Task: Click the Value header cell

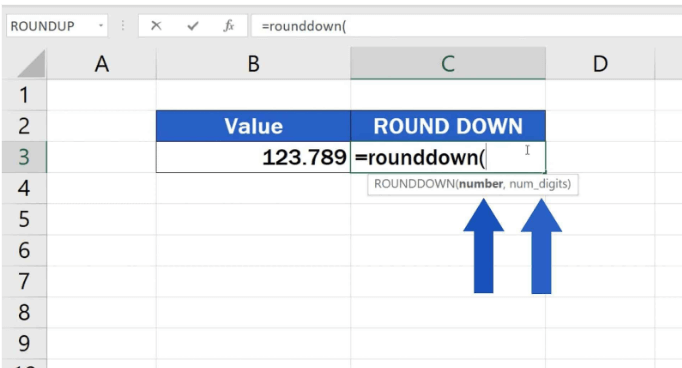Action: pos(253,126)
